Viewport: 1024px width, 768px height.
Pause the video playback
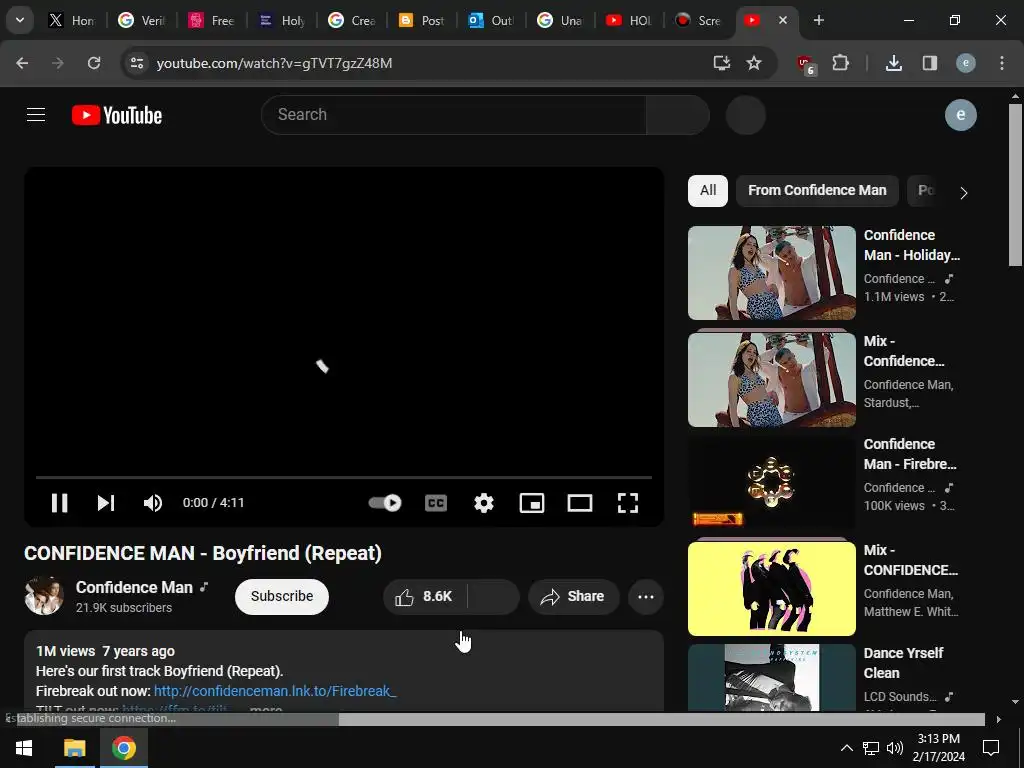click(x=59, y=503)
